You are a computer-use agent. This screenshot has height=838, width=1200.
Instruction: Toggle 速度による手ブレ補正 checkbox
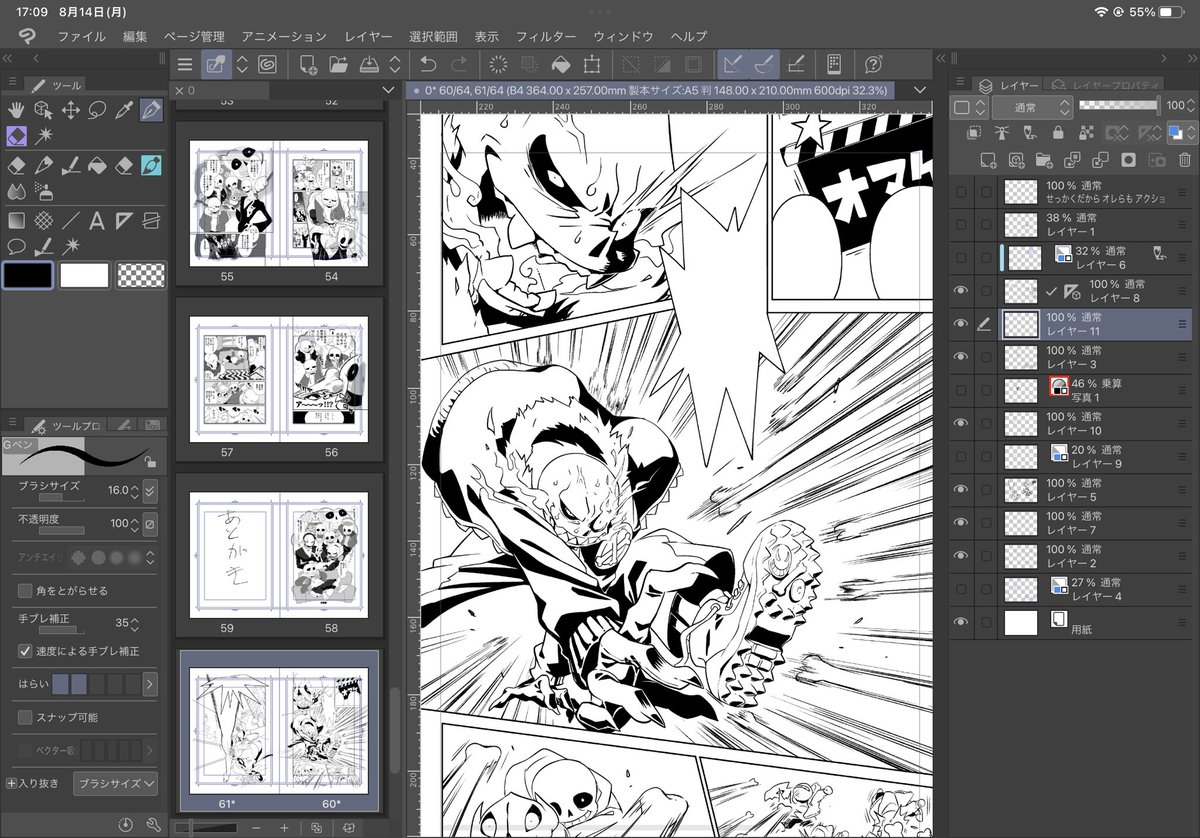(x=25, y=651)
